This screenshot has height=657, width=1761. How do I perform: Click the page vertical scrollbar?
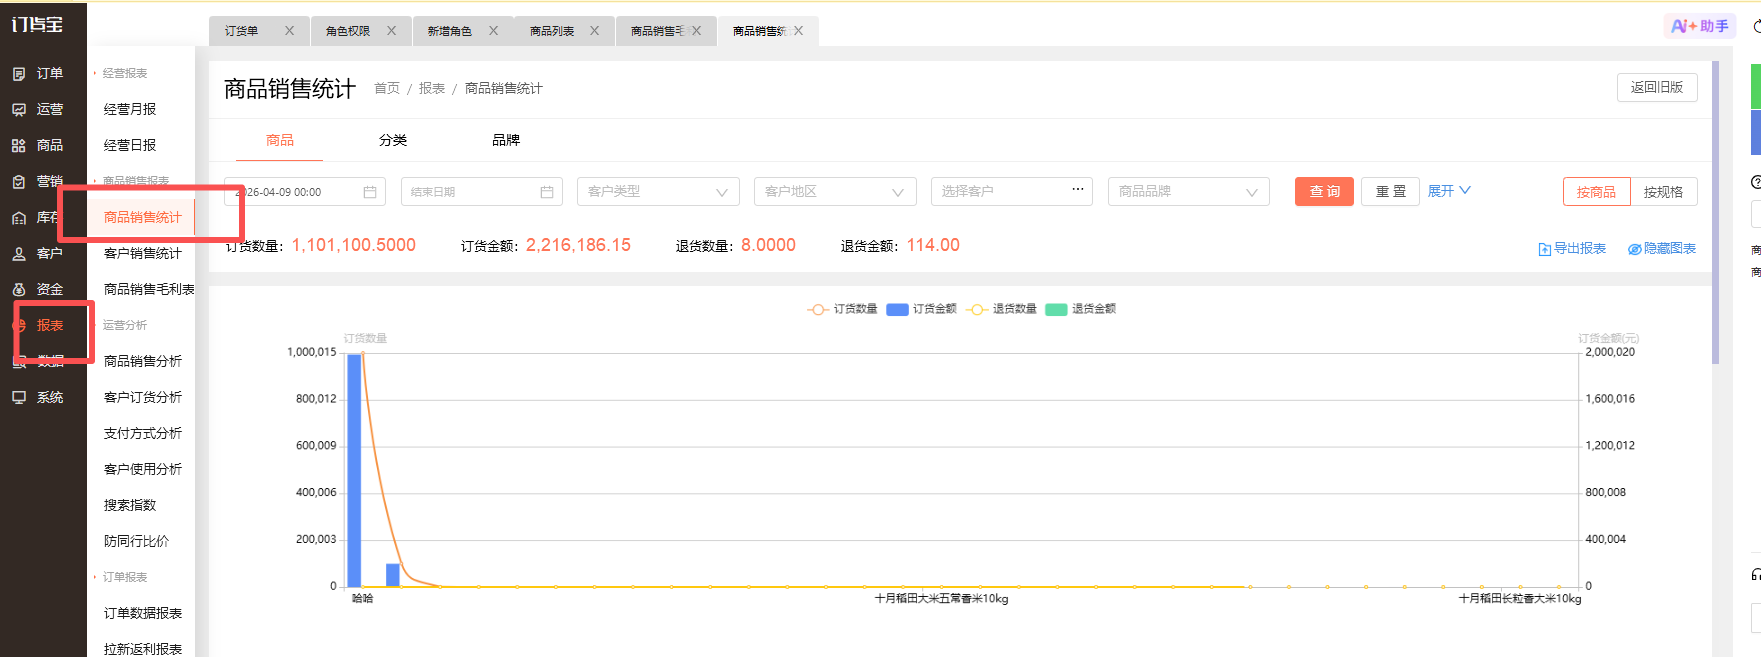click(1716, 212)
